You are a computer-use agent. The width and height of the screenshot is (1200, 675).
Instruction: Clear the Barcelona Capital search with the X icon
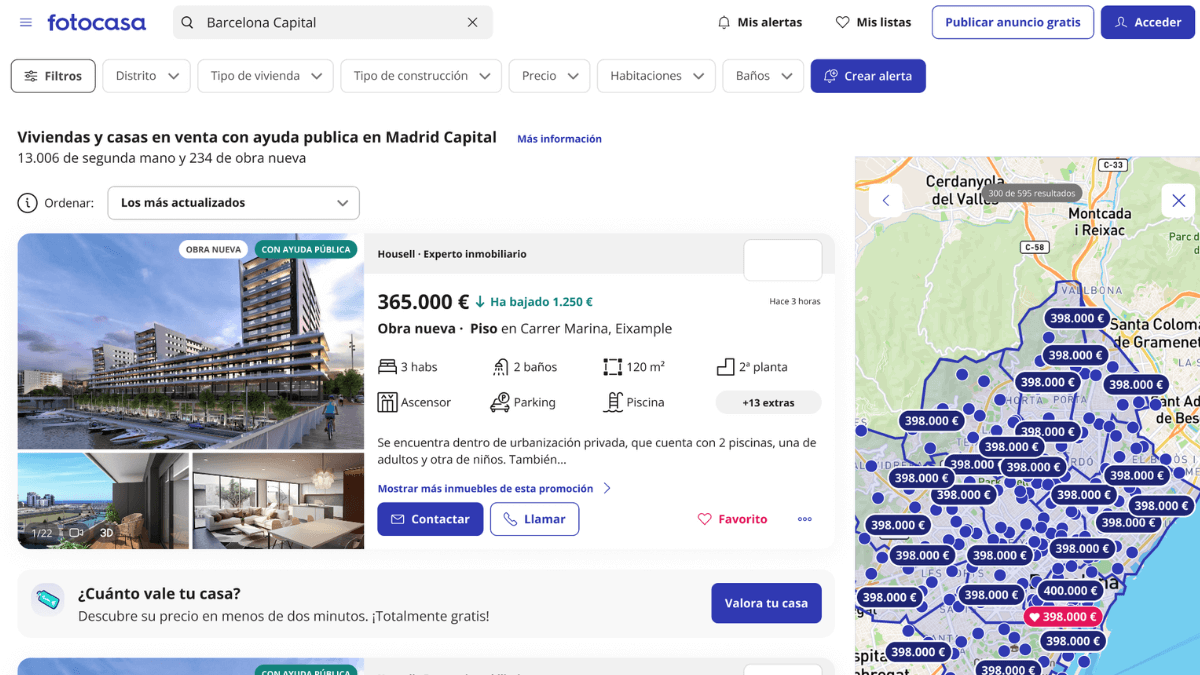[471, 22]
